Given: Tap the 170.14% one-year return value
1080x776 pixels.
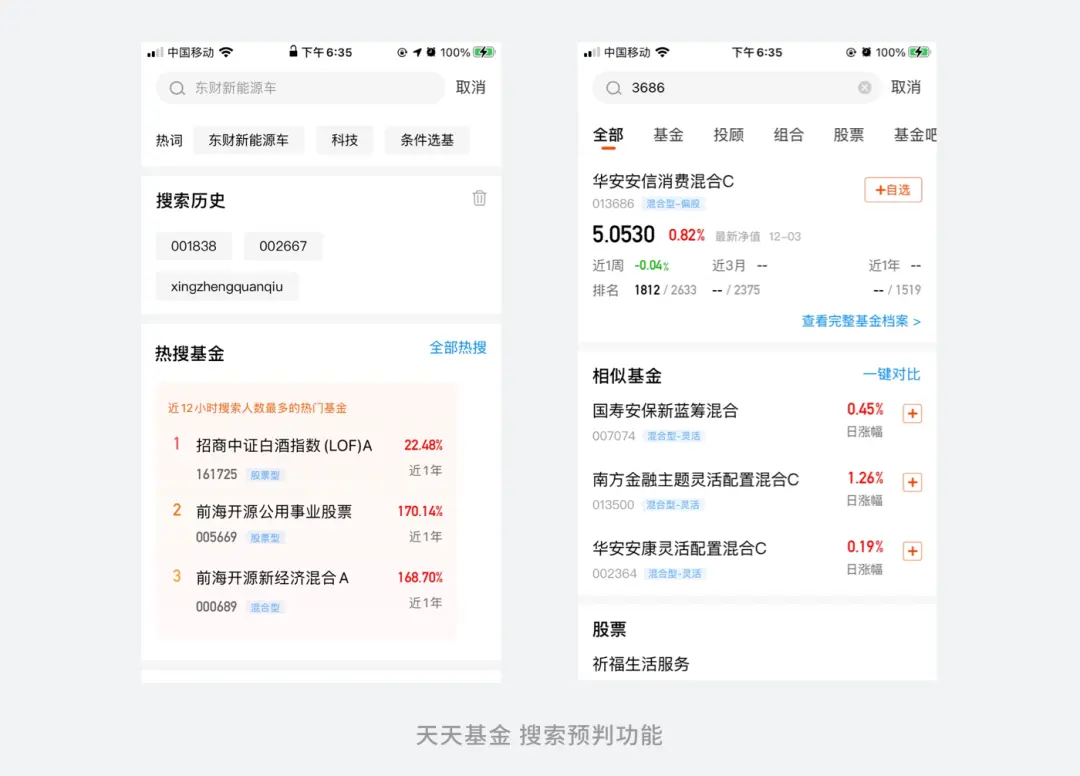Looking at the screenshot, I should pyautogui.click(x=420, y=512).
